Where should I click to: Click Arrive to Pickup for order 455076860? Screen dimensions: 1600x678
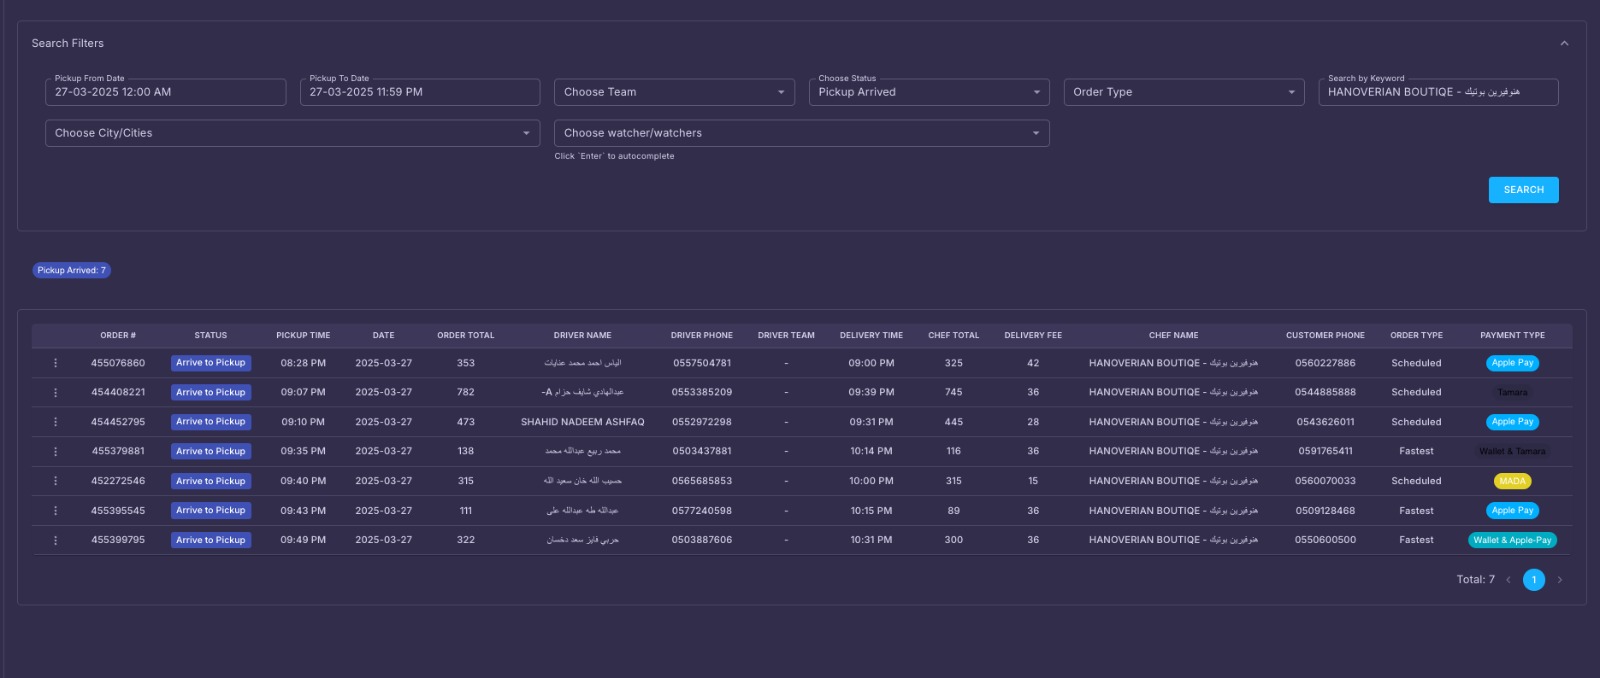[x=211, y=363]
